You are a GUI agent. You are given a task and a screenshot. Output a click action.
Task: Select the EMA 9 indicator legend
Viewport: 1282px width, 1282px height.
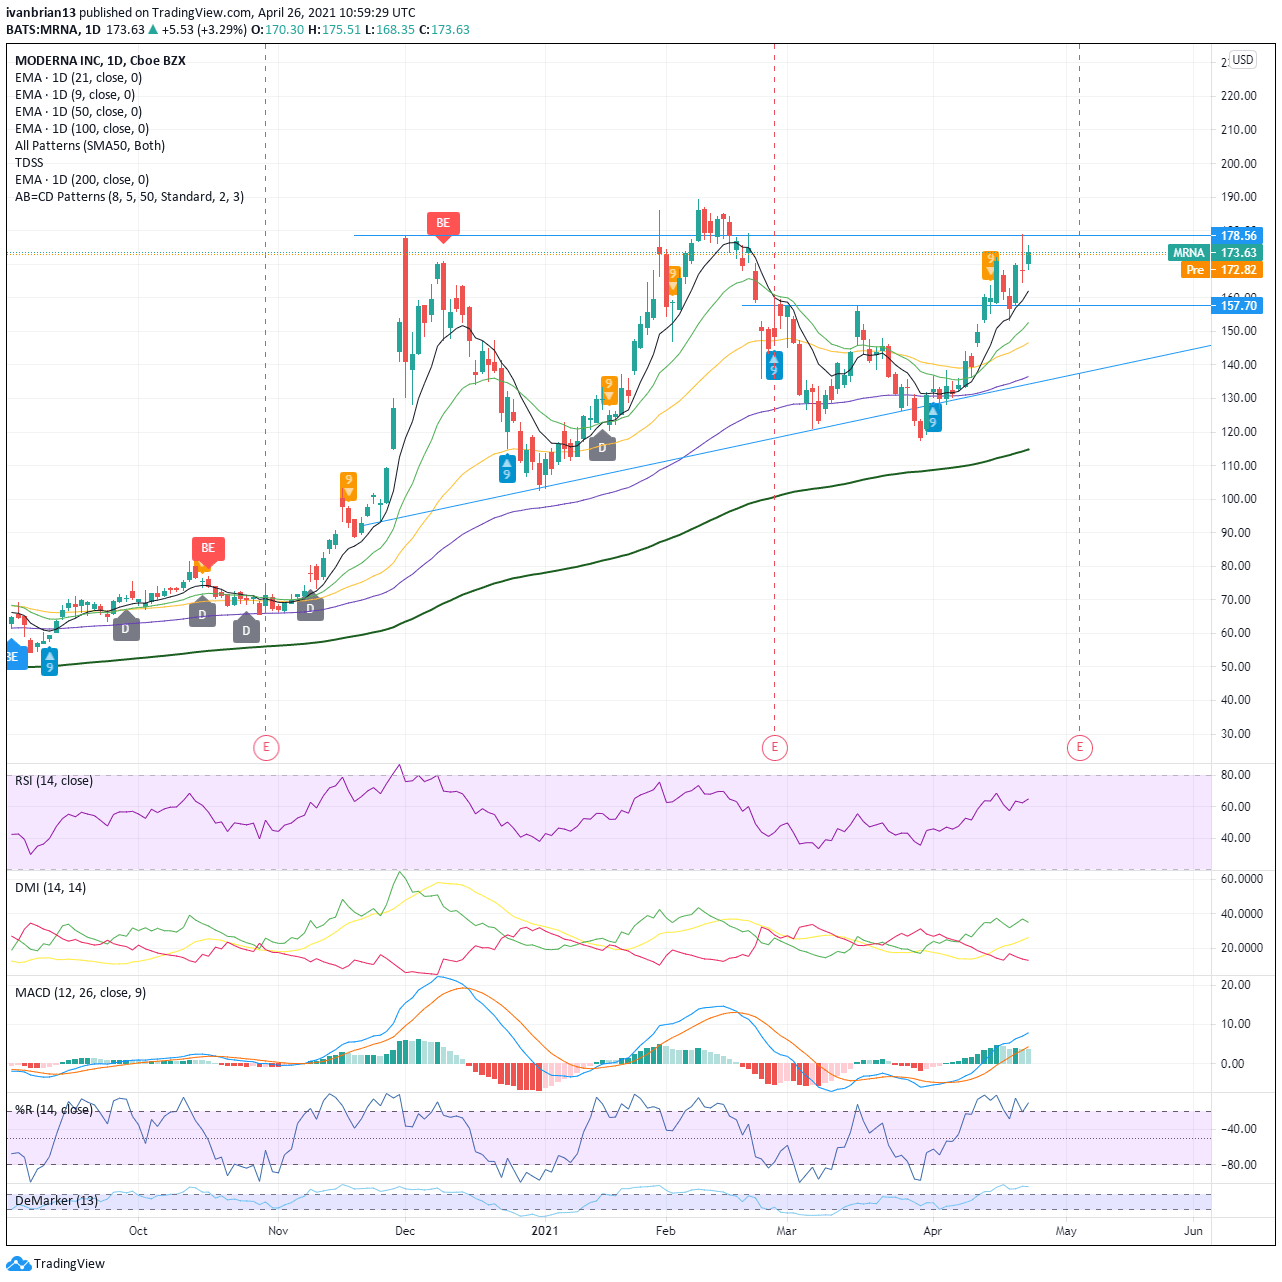point(75,95)
